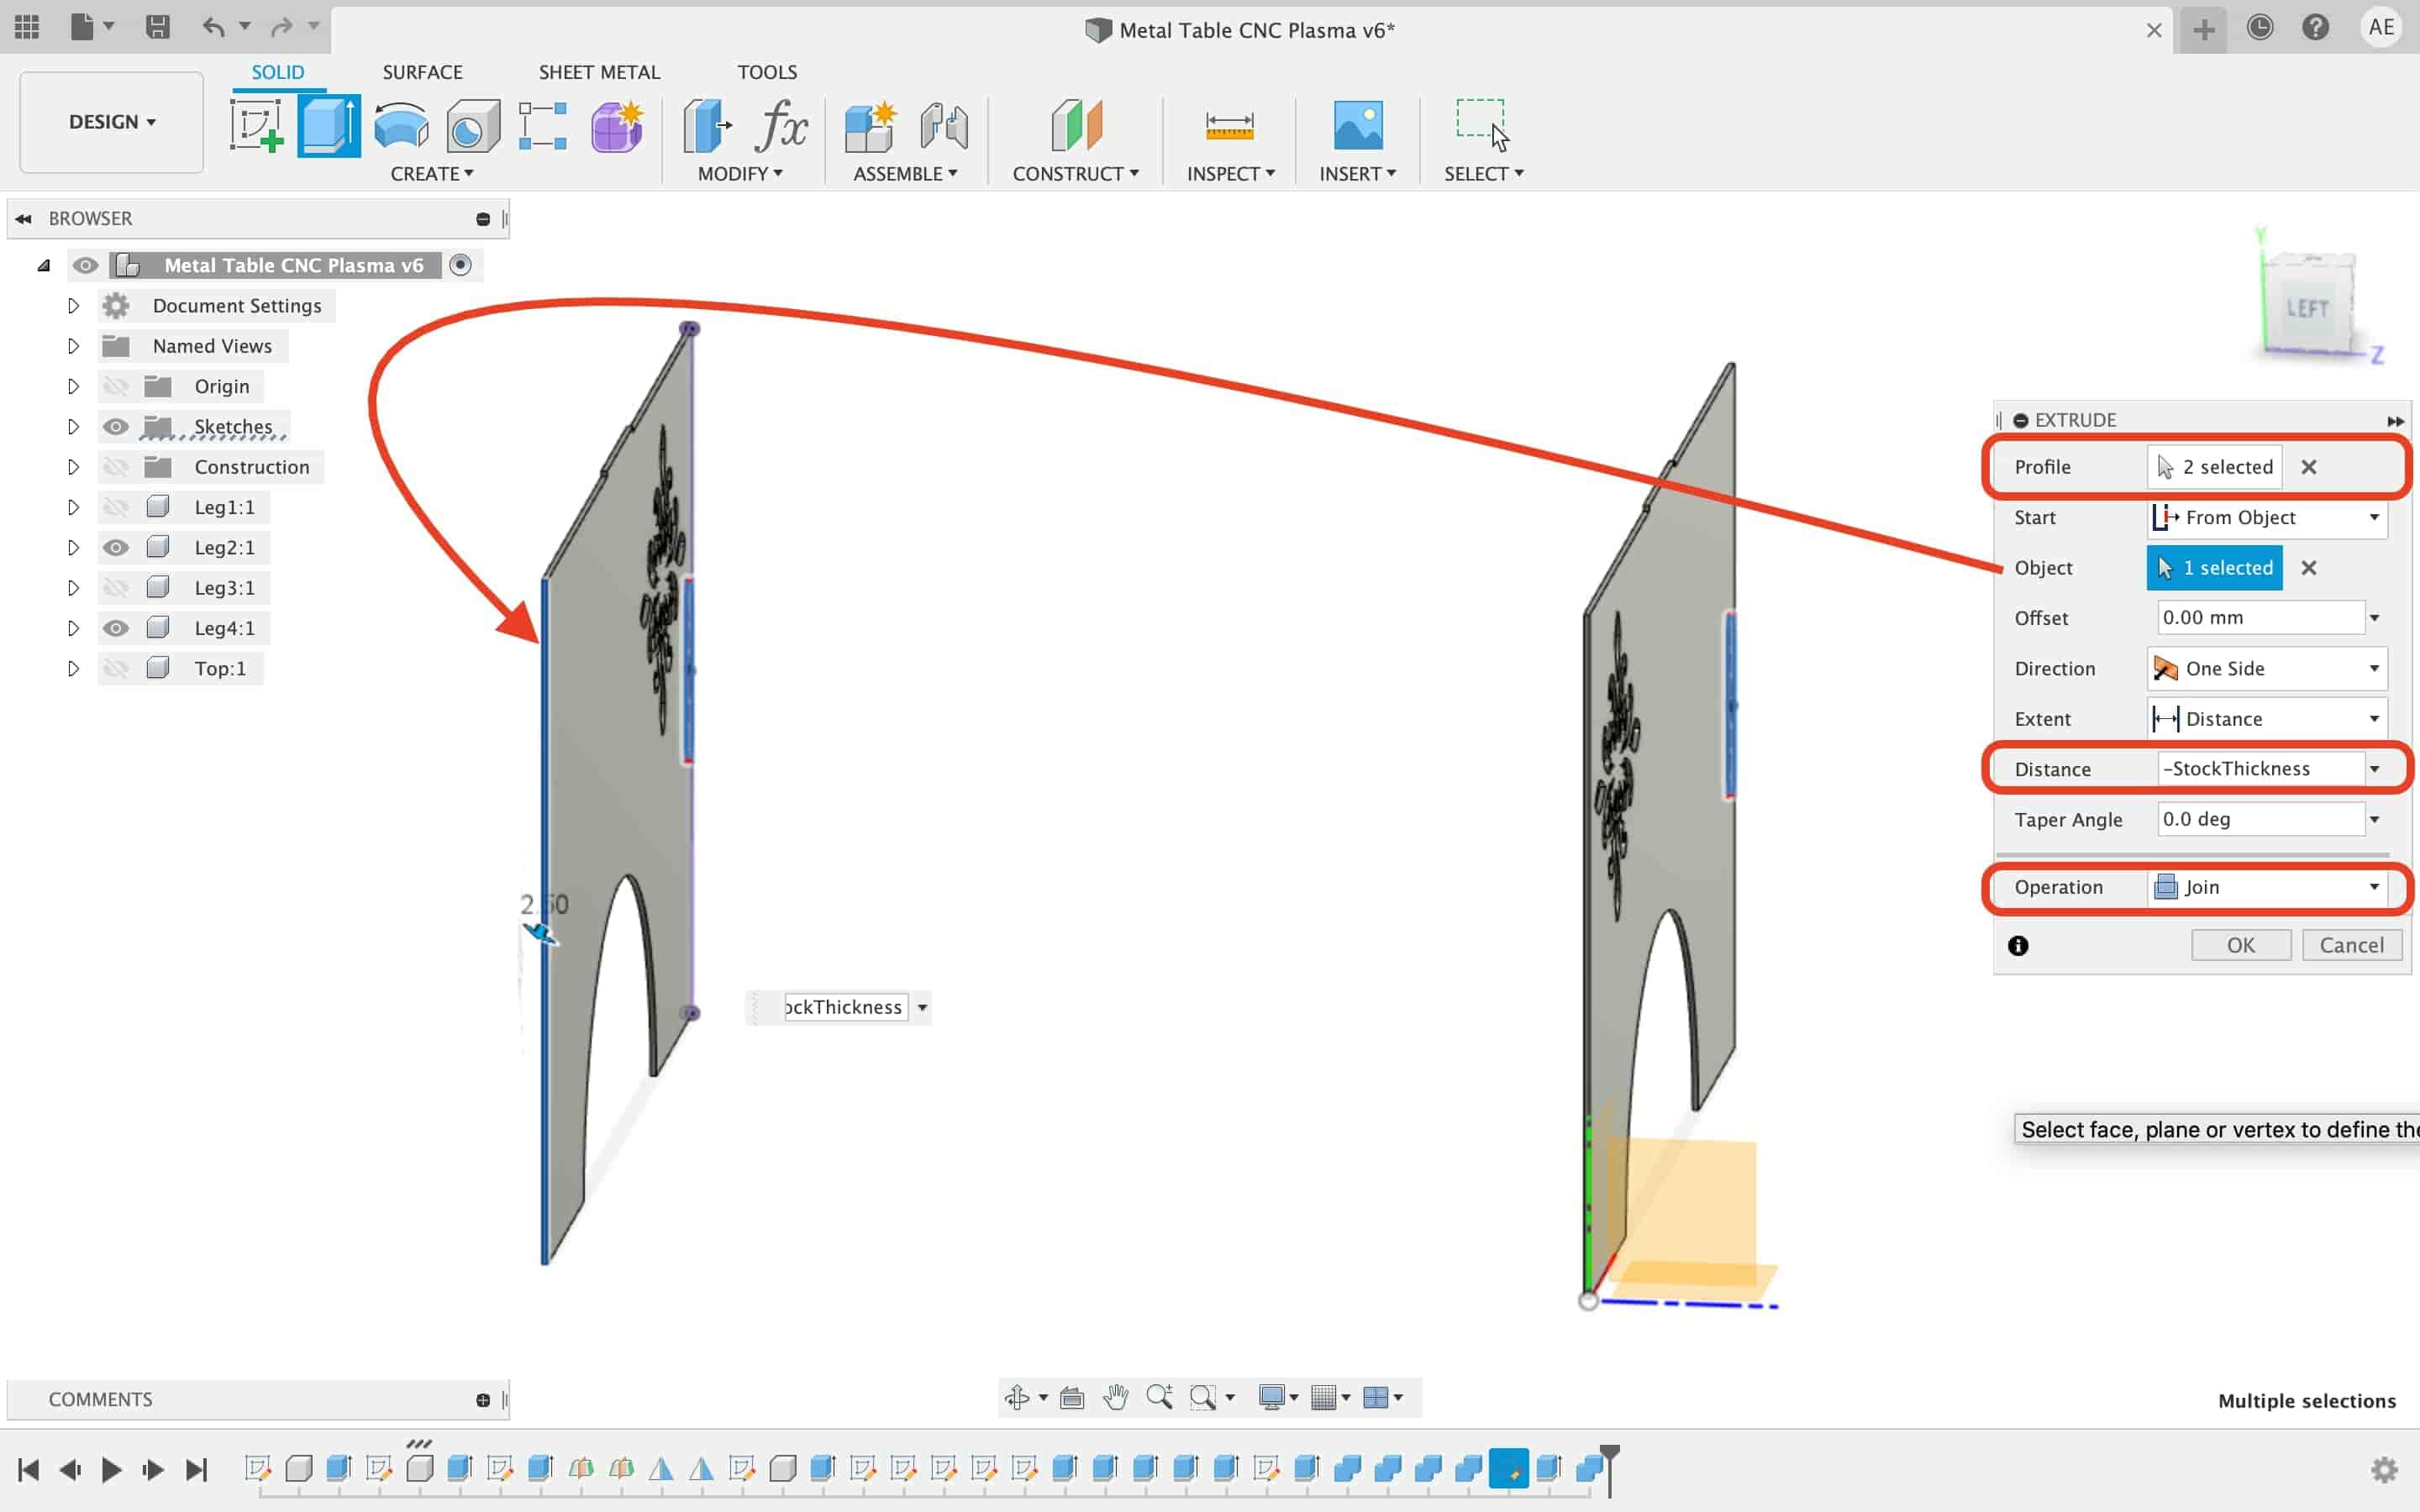Open the Help question mark icon

(x=2315, y=27)
